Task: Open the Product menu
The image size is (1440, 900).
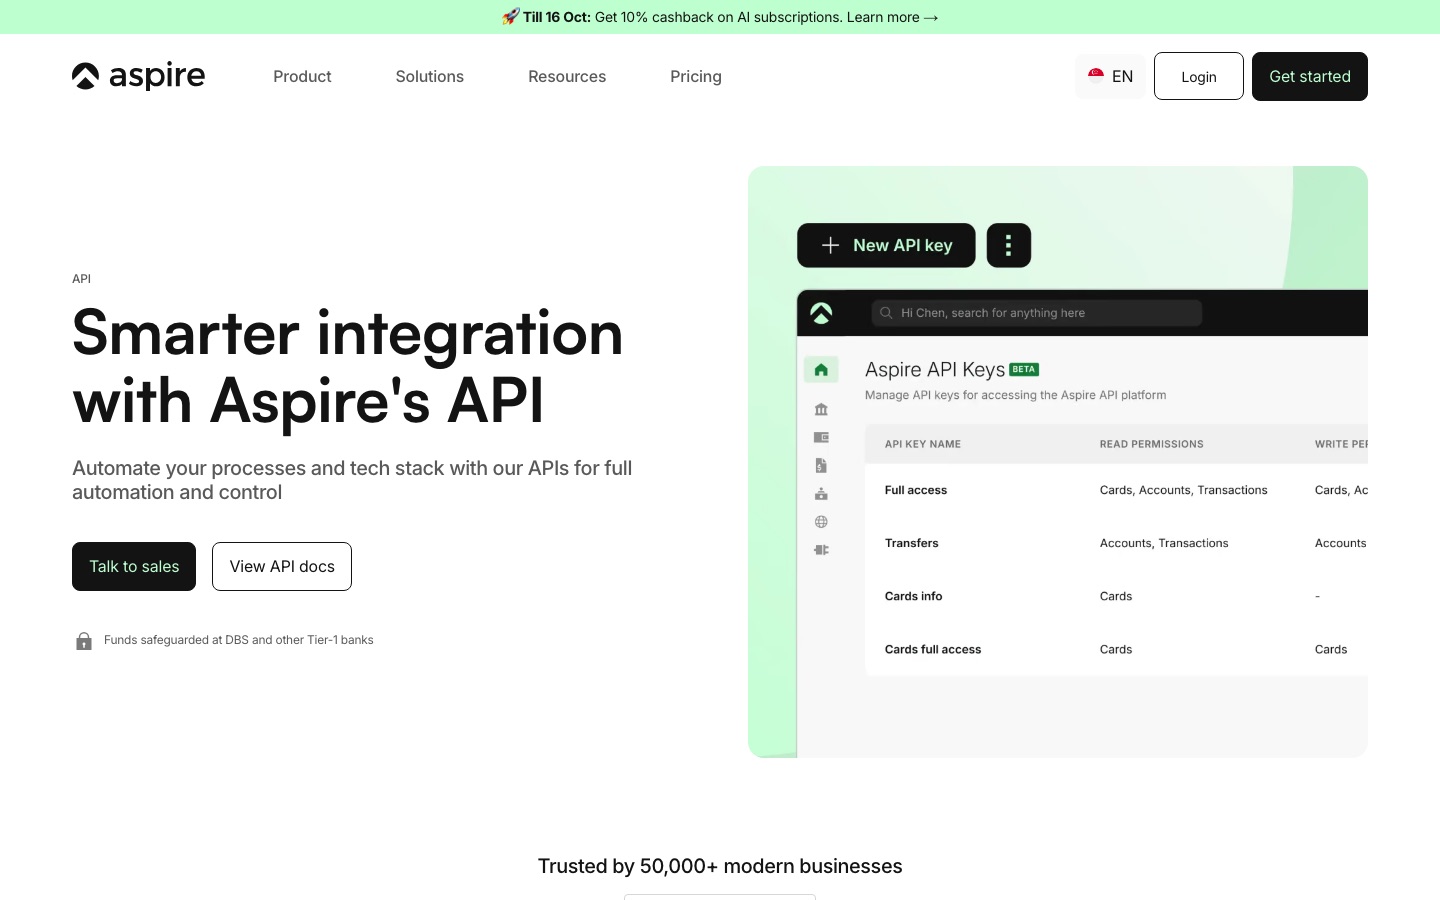Action: click(302, 76)
